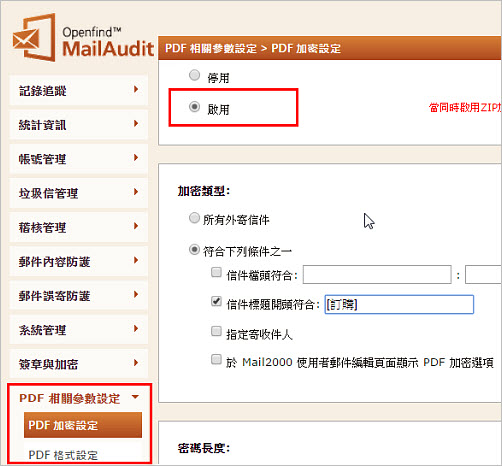Open the 郵件誤寄防護 sidebar menu
The image size is (502, 466).
(x=79, y=296)
